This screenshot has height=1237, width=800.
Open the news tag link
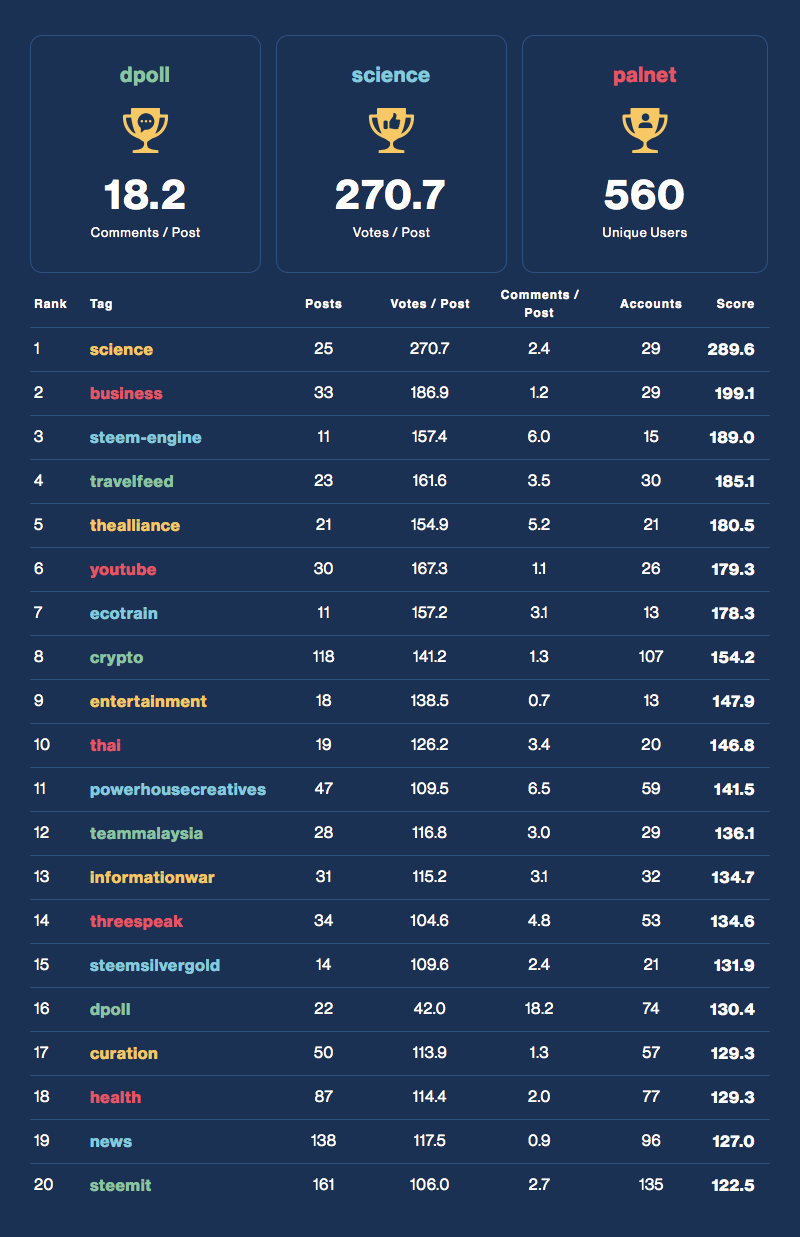pyautogui.click(x=111, y=1141)
